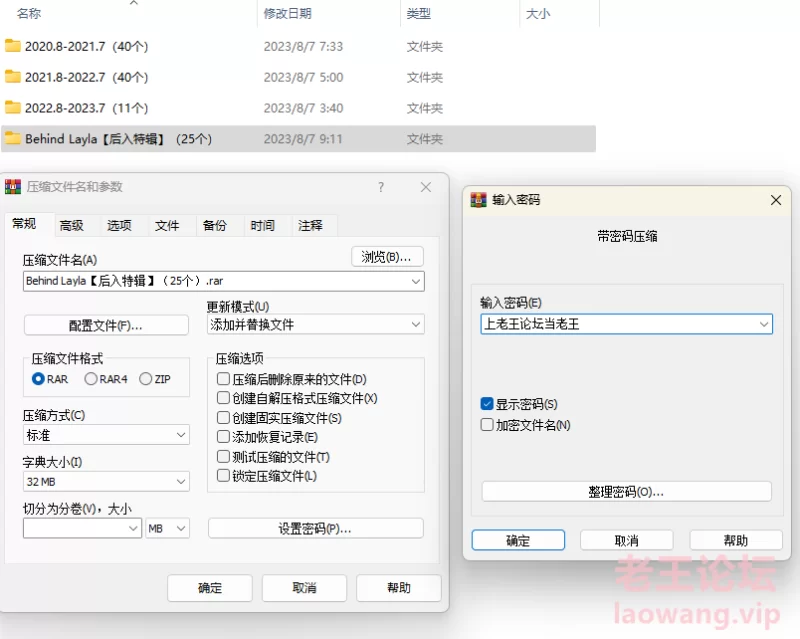Viewport: 800px width, 639px height.
Task: Select folder 2020.8-2021.7 (40个)
Action: (x=86, y=46)
